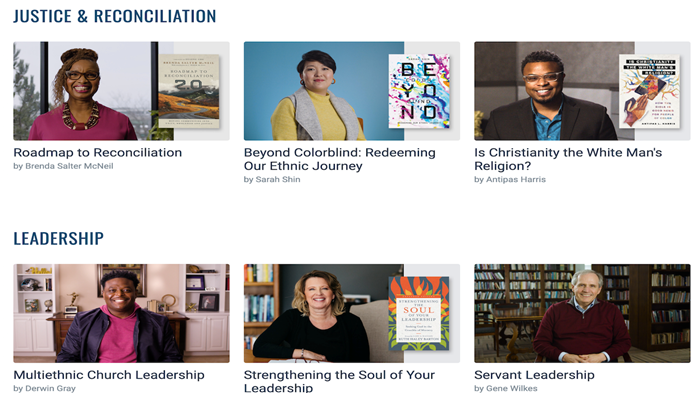Click the White Man's Religion book cover
This screenshot has width=700, height=393.
click(650, 91)
